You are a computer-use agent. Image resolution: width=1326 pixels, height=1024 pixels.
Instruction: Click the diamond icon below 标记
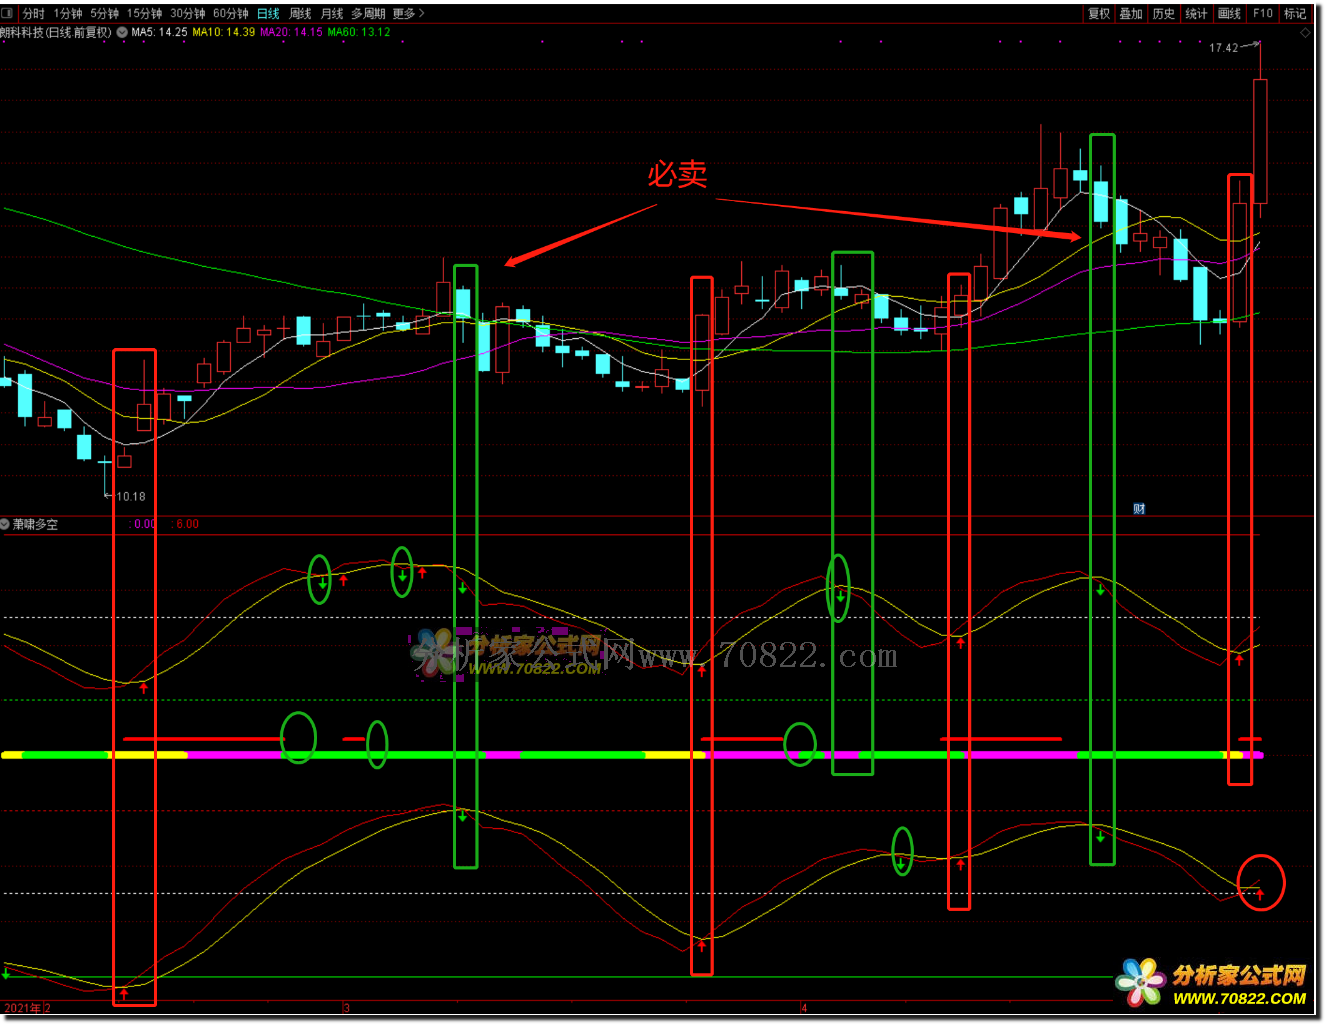1305,33
